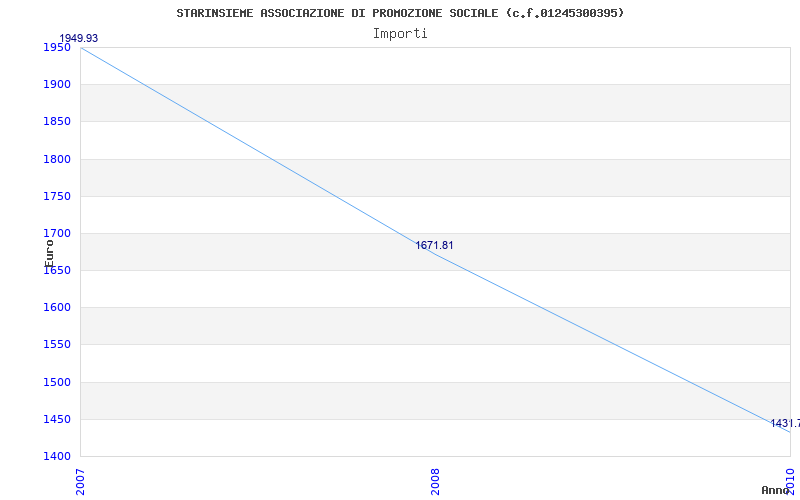Click the 1650 y-axis tick label
The height and width of the screenshot is (500, 800).
click(57, 270)
